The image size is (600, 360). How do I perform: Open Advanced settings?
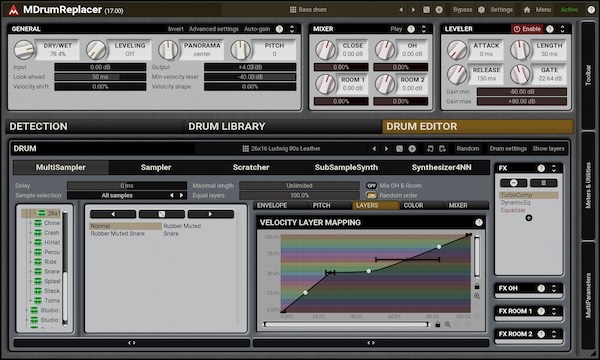tap(214, 29)
